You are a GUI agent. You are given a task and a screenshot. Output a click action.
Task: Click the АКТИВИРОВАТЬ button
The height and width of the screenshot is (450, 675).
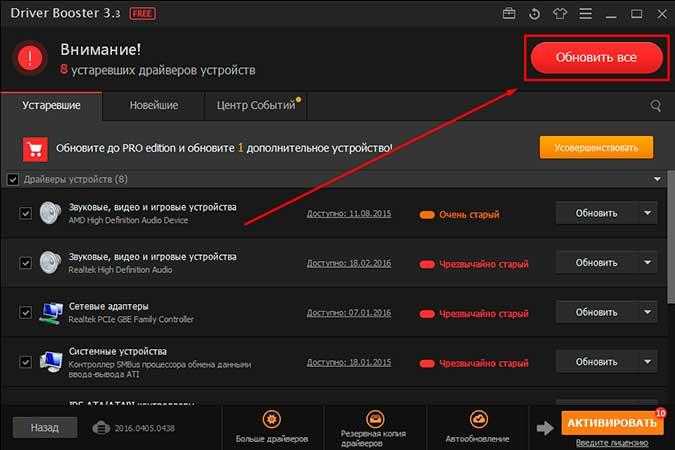612,423
